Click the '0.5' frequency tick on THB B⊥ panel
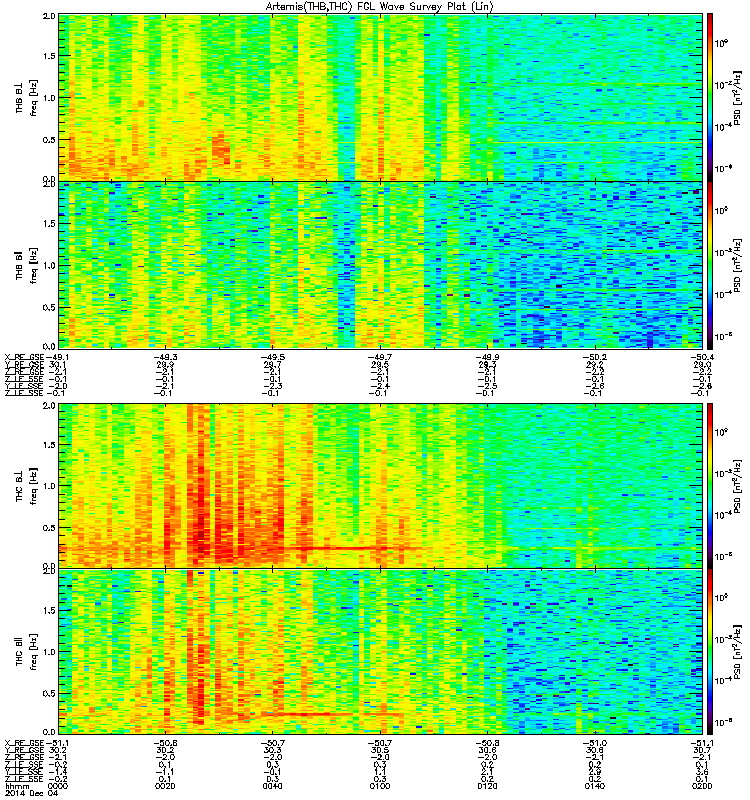Viewport: 750px width, 800px height. [49, 139]
